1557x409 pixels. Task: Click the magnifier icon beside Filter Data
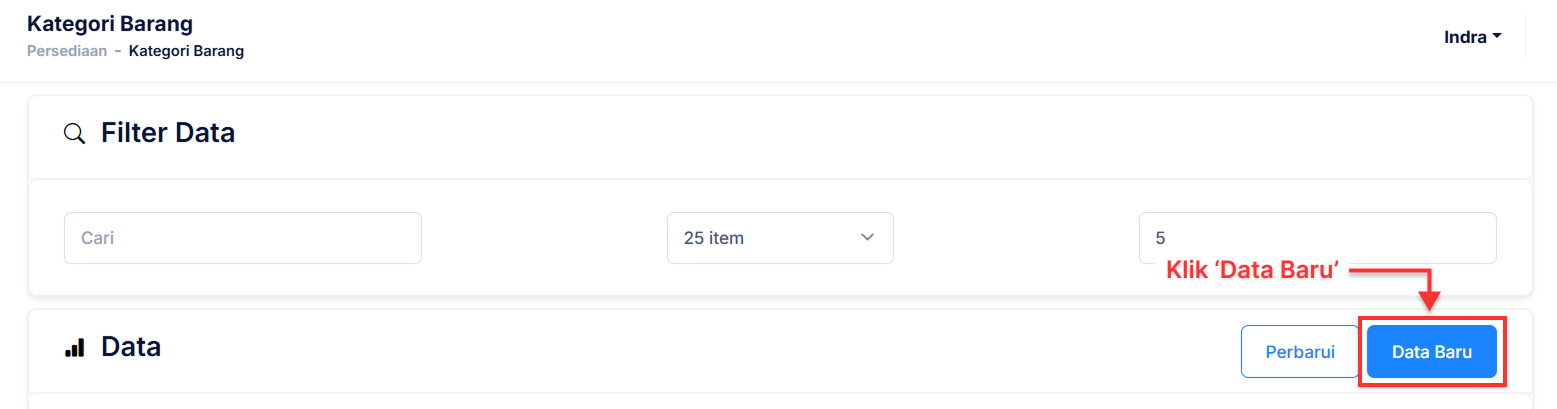point(74,133)
